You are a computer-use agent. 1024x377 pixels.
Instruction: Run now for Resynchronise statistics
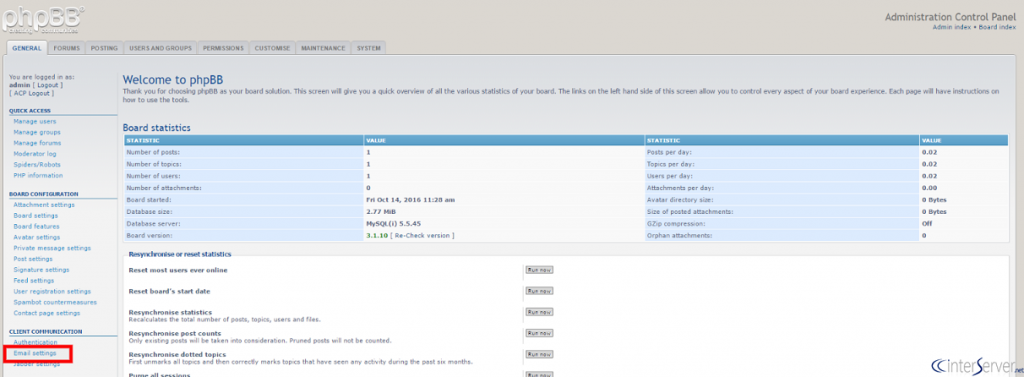click(x=539, y=312)
